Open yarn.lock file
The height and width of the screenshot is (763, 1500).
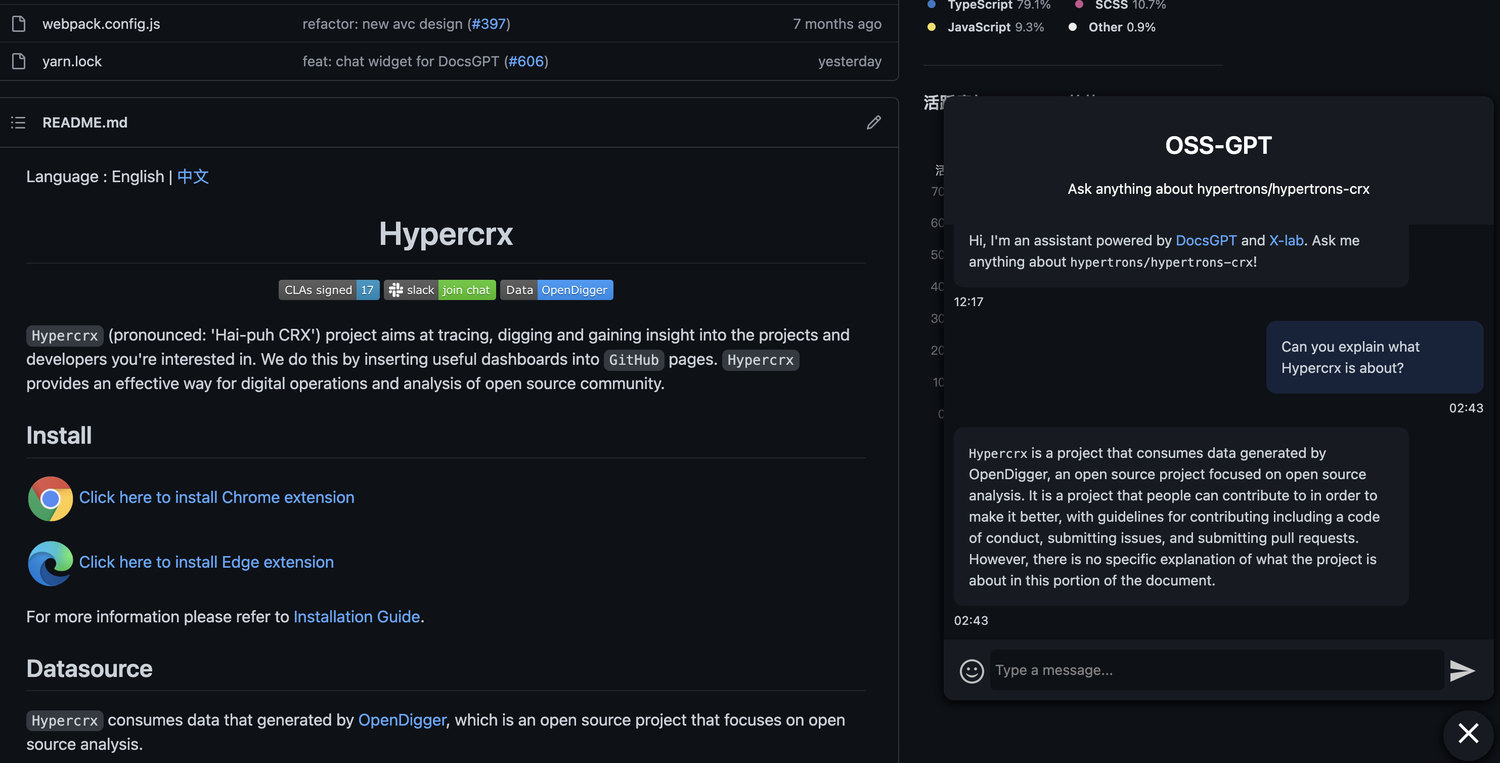click(x=72, y=61)
